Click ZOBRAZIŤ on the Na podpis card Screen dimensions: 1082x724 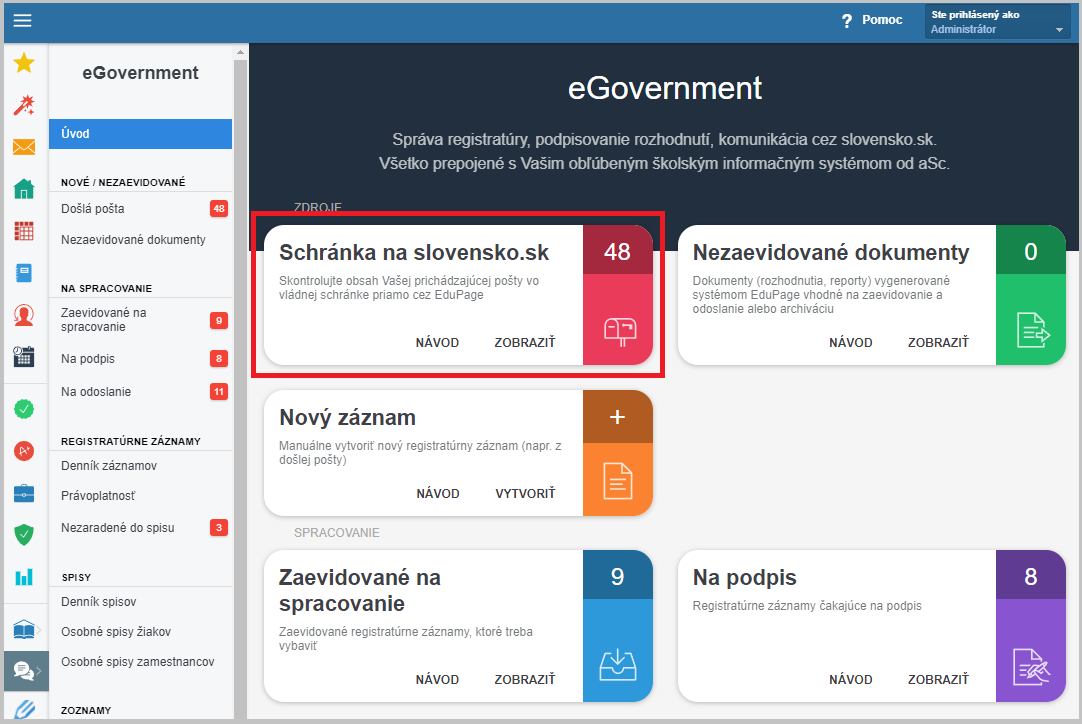[938, 680]
